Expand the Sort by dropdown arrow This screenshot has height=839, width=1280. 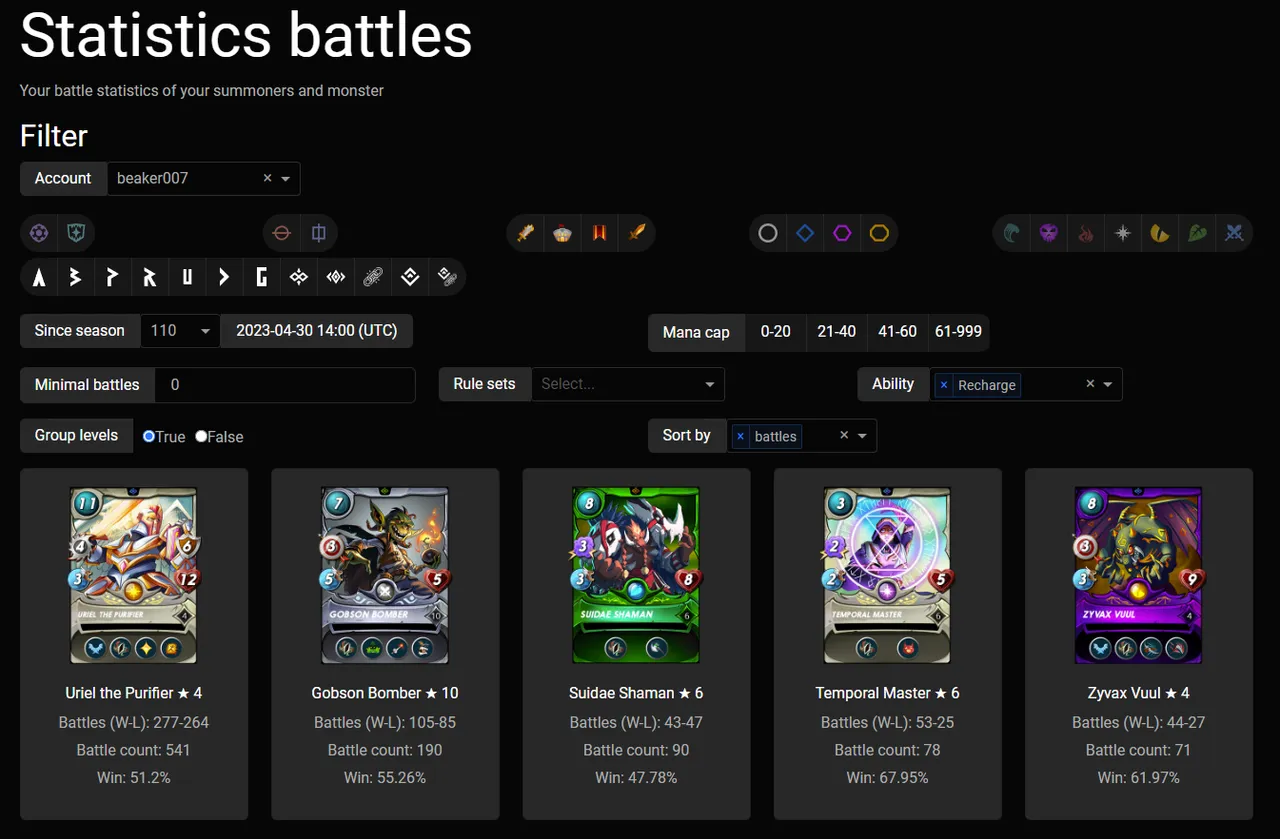[862, 436]
